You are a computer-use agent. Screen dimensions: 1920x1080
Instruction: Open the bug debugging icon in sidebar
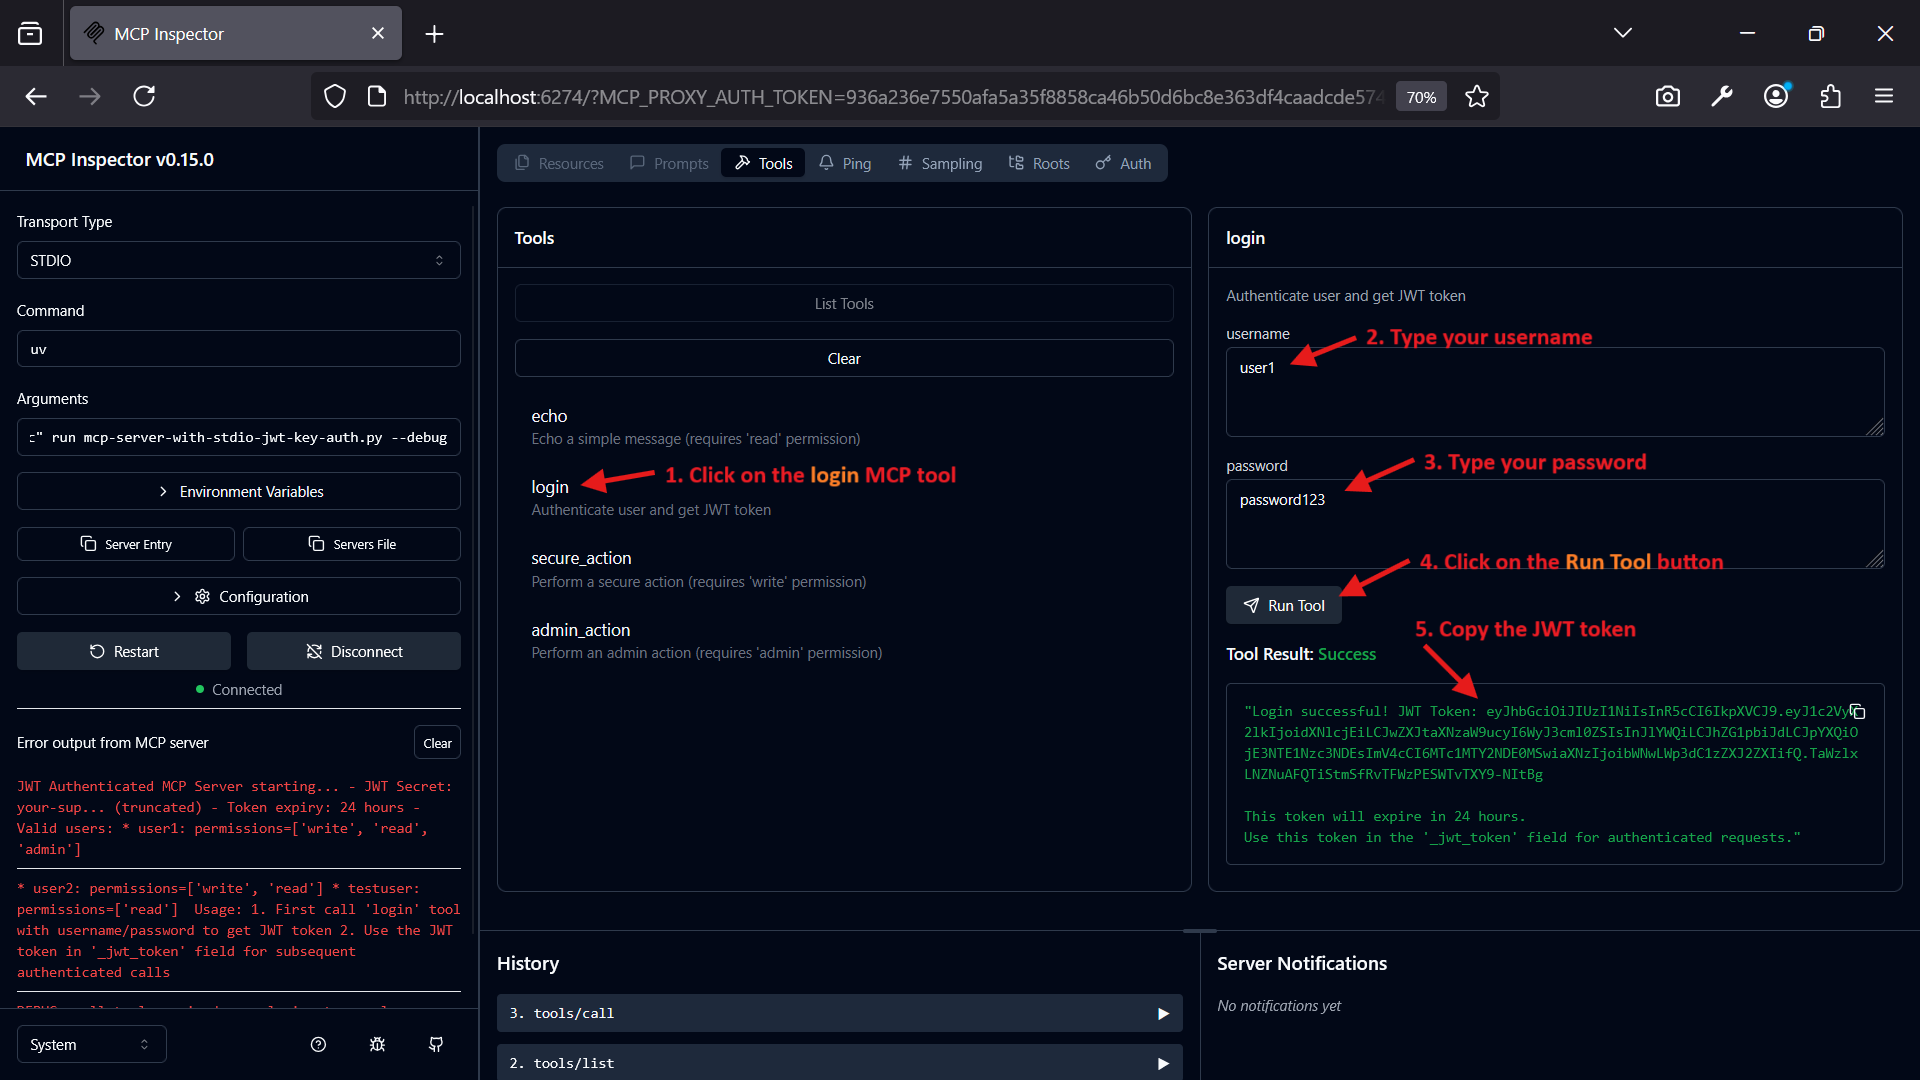pyautogui.click(x=377, y=1044)
